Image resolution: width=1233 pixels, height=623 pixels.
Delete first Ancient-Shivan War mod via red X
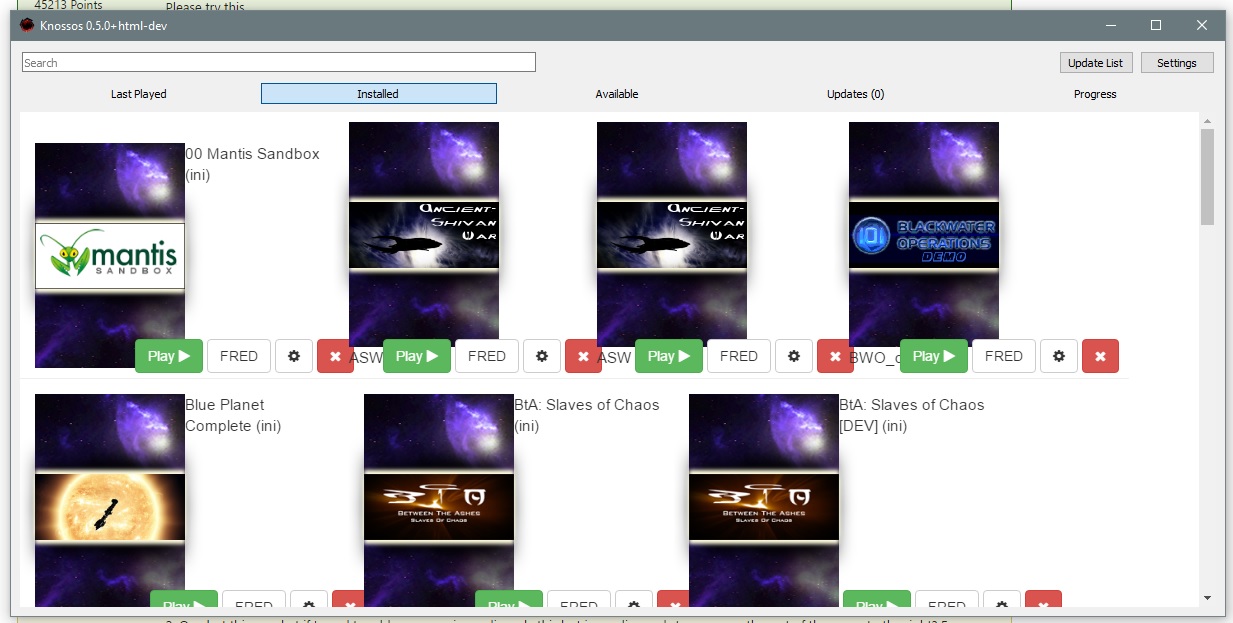(583, 356)
